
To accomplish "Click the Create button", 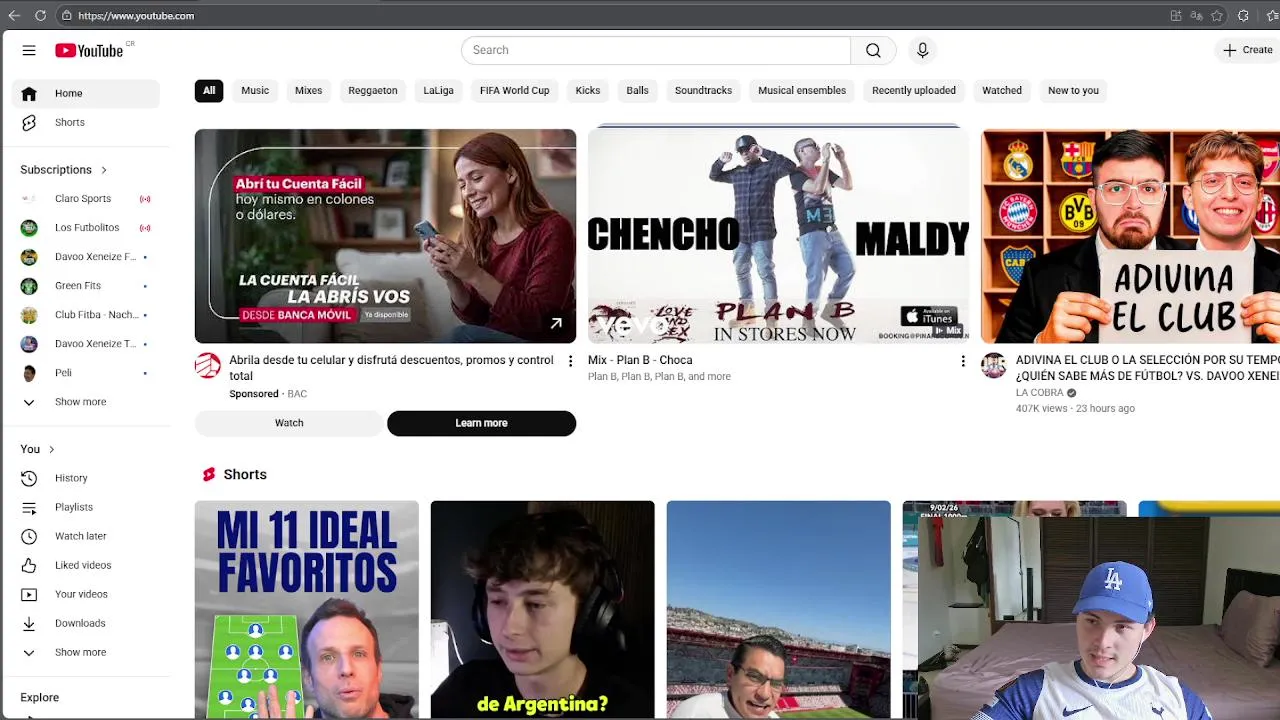I will [x=1248, y=50].
